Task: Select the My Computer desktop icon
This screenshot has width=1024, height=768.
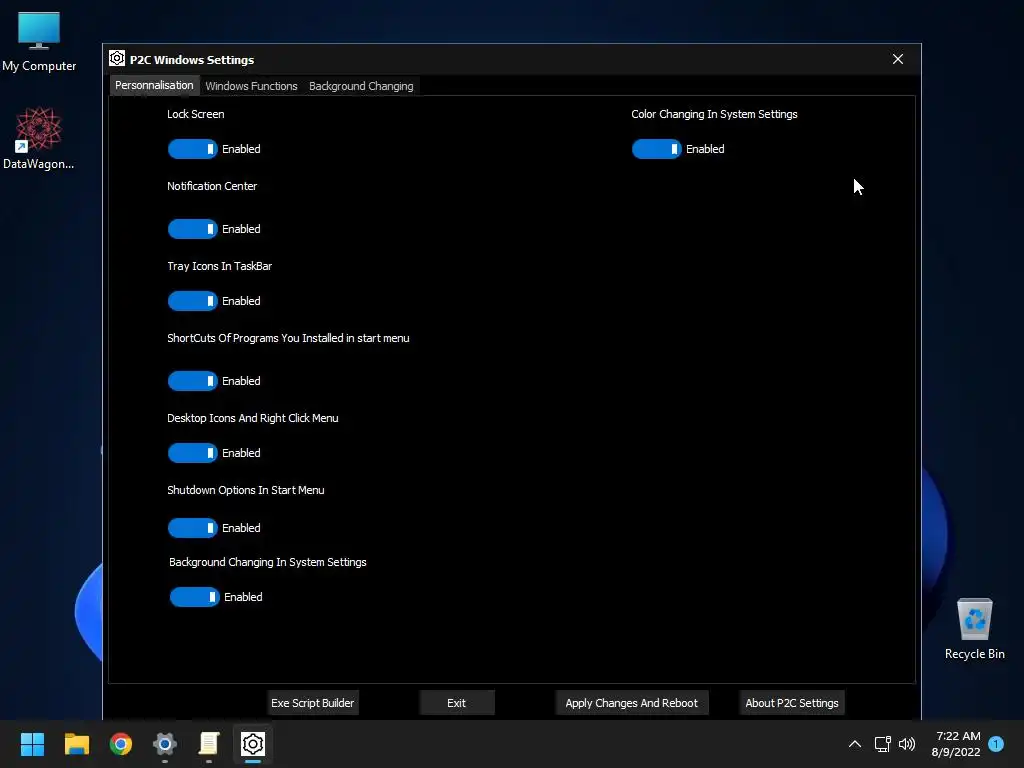Action: pyautogui.click(x=39, y=42)
